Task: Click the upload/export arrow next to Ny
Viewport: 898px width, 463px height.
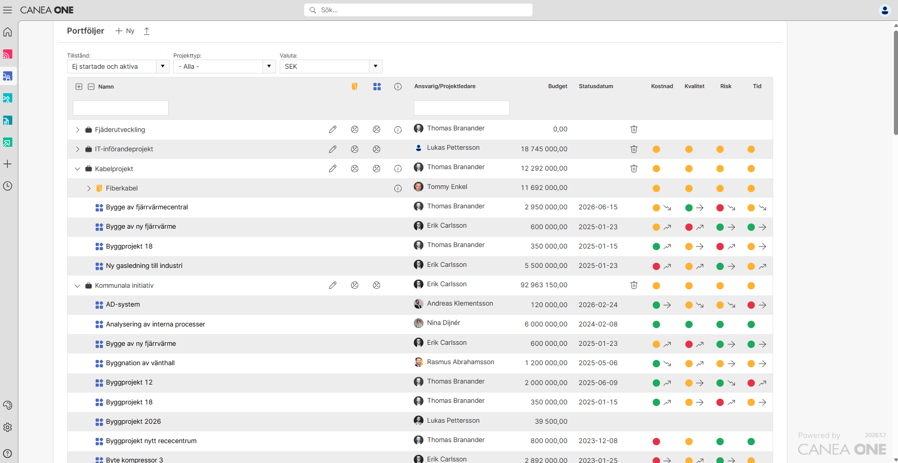Action: click(x=147, y=31)
